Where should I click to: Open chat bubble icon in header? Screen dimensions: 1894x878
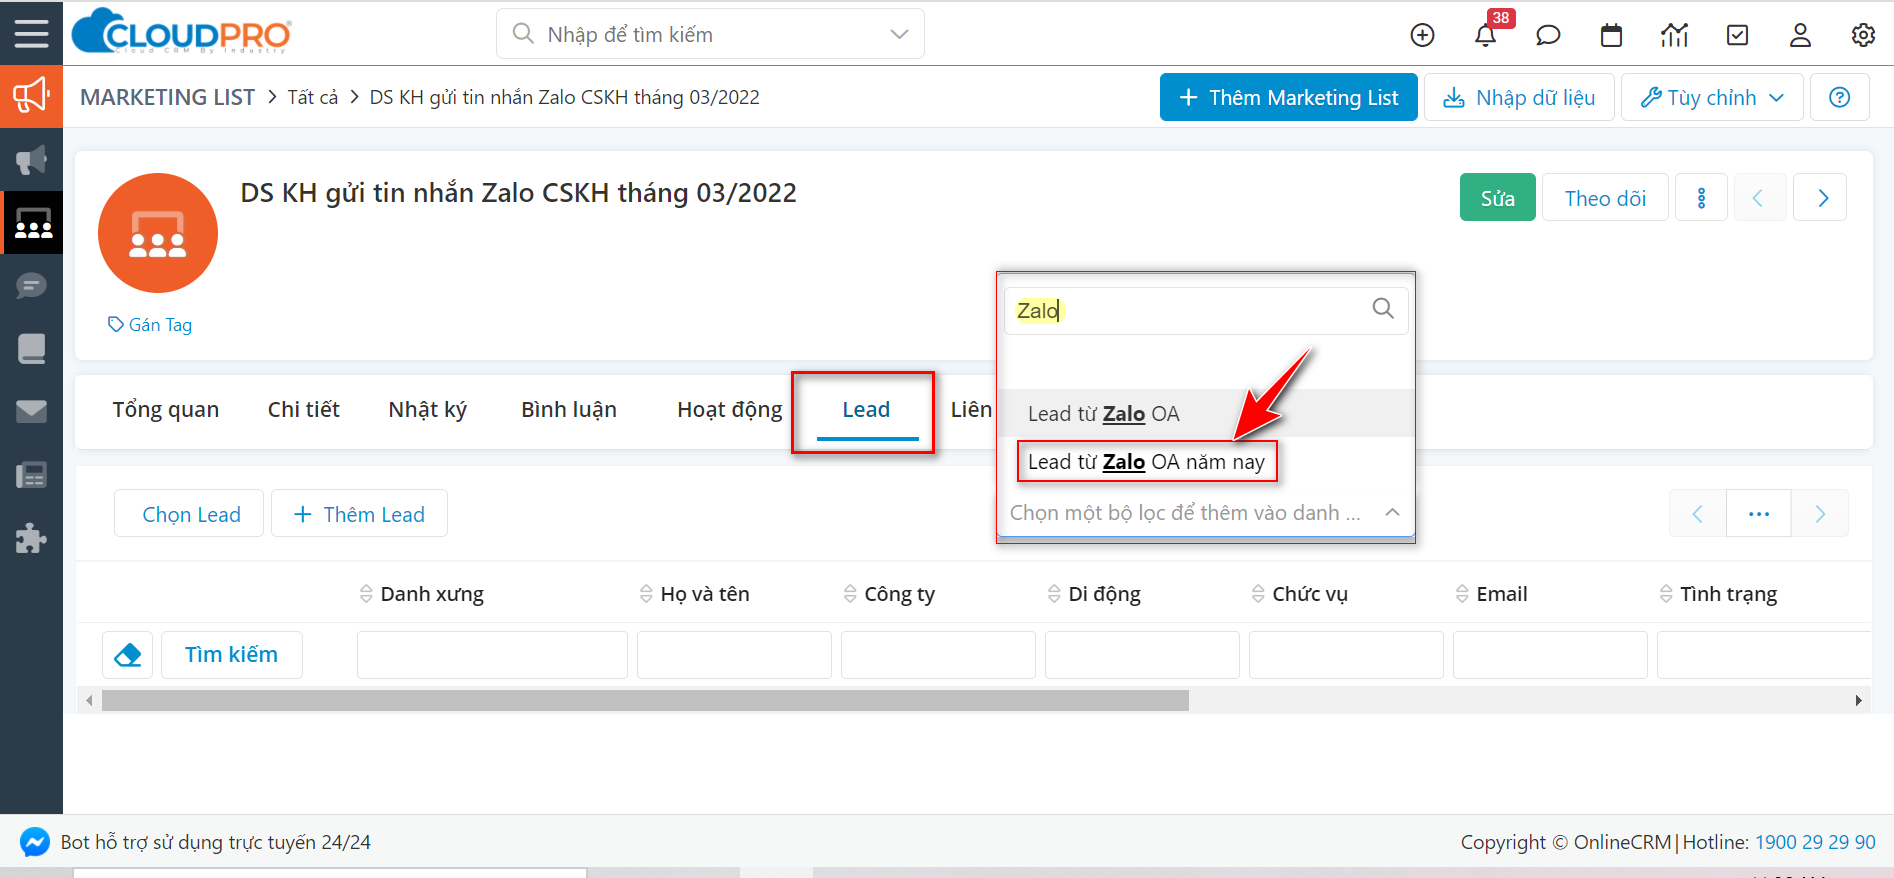click(1548, 35)
